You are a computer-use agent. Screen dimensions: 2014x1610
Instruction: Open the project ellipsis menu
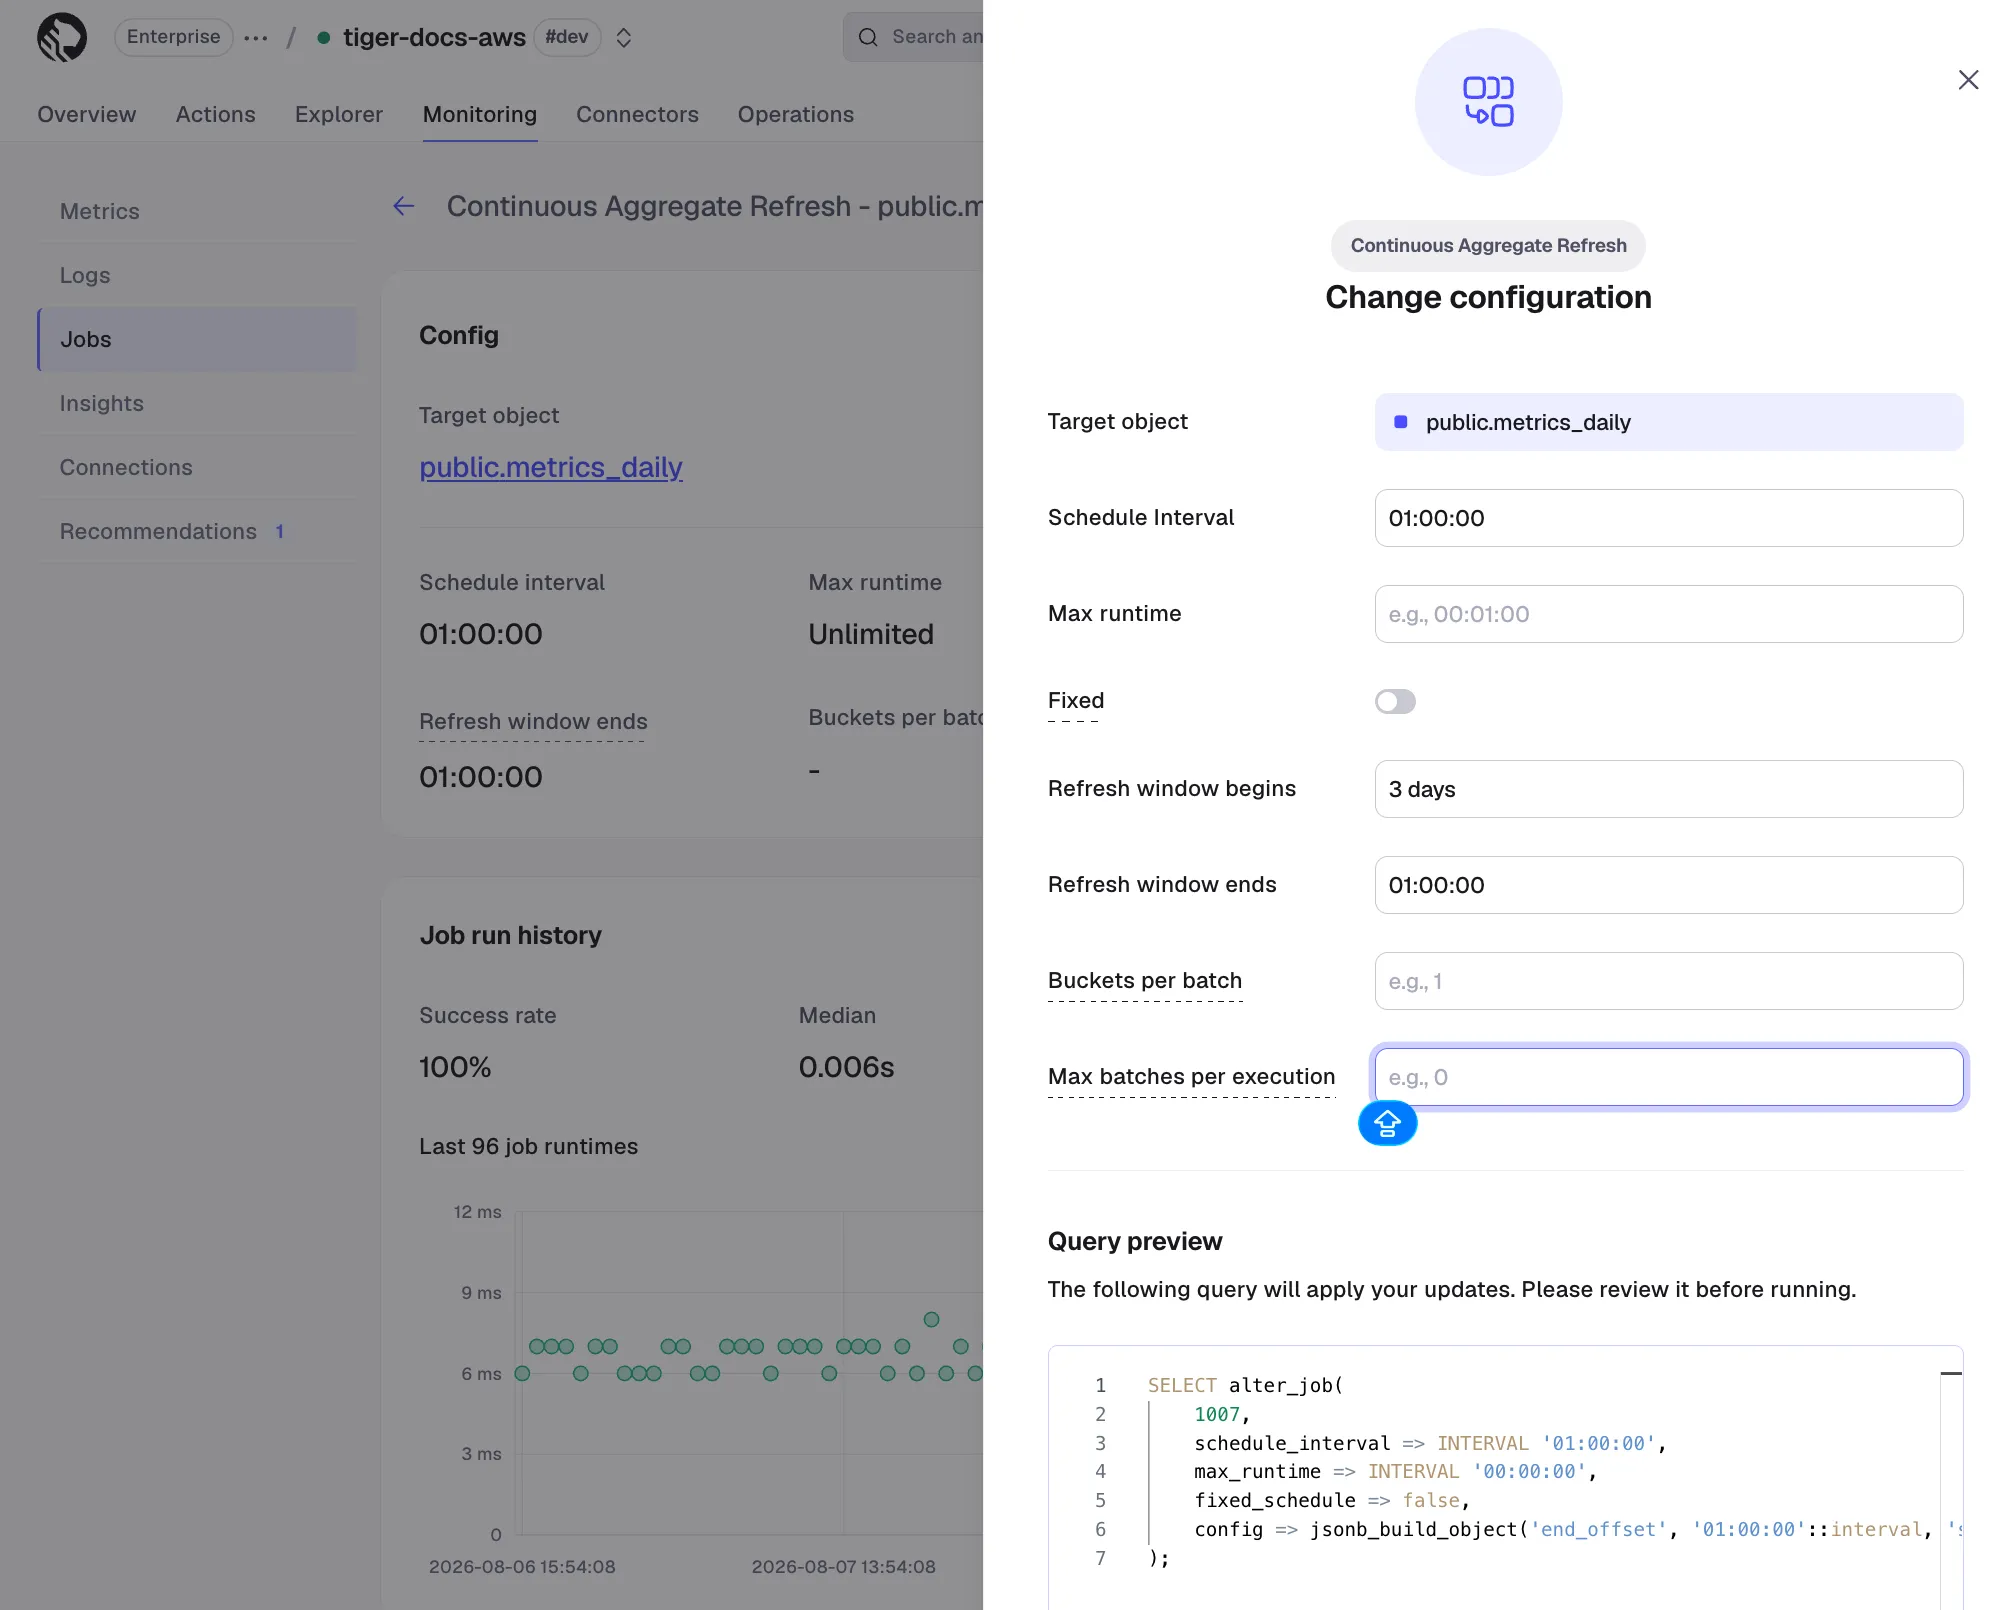(x=256, y=38)
